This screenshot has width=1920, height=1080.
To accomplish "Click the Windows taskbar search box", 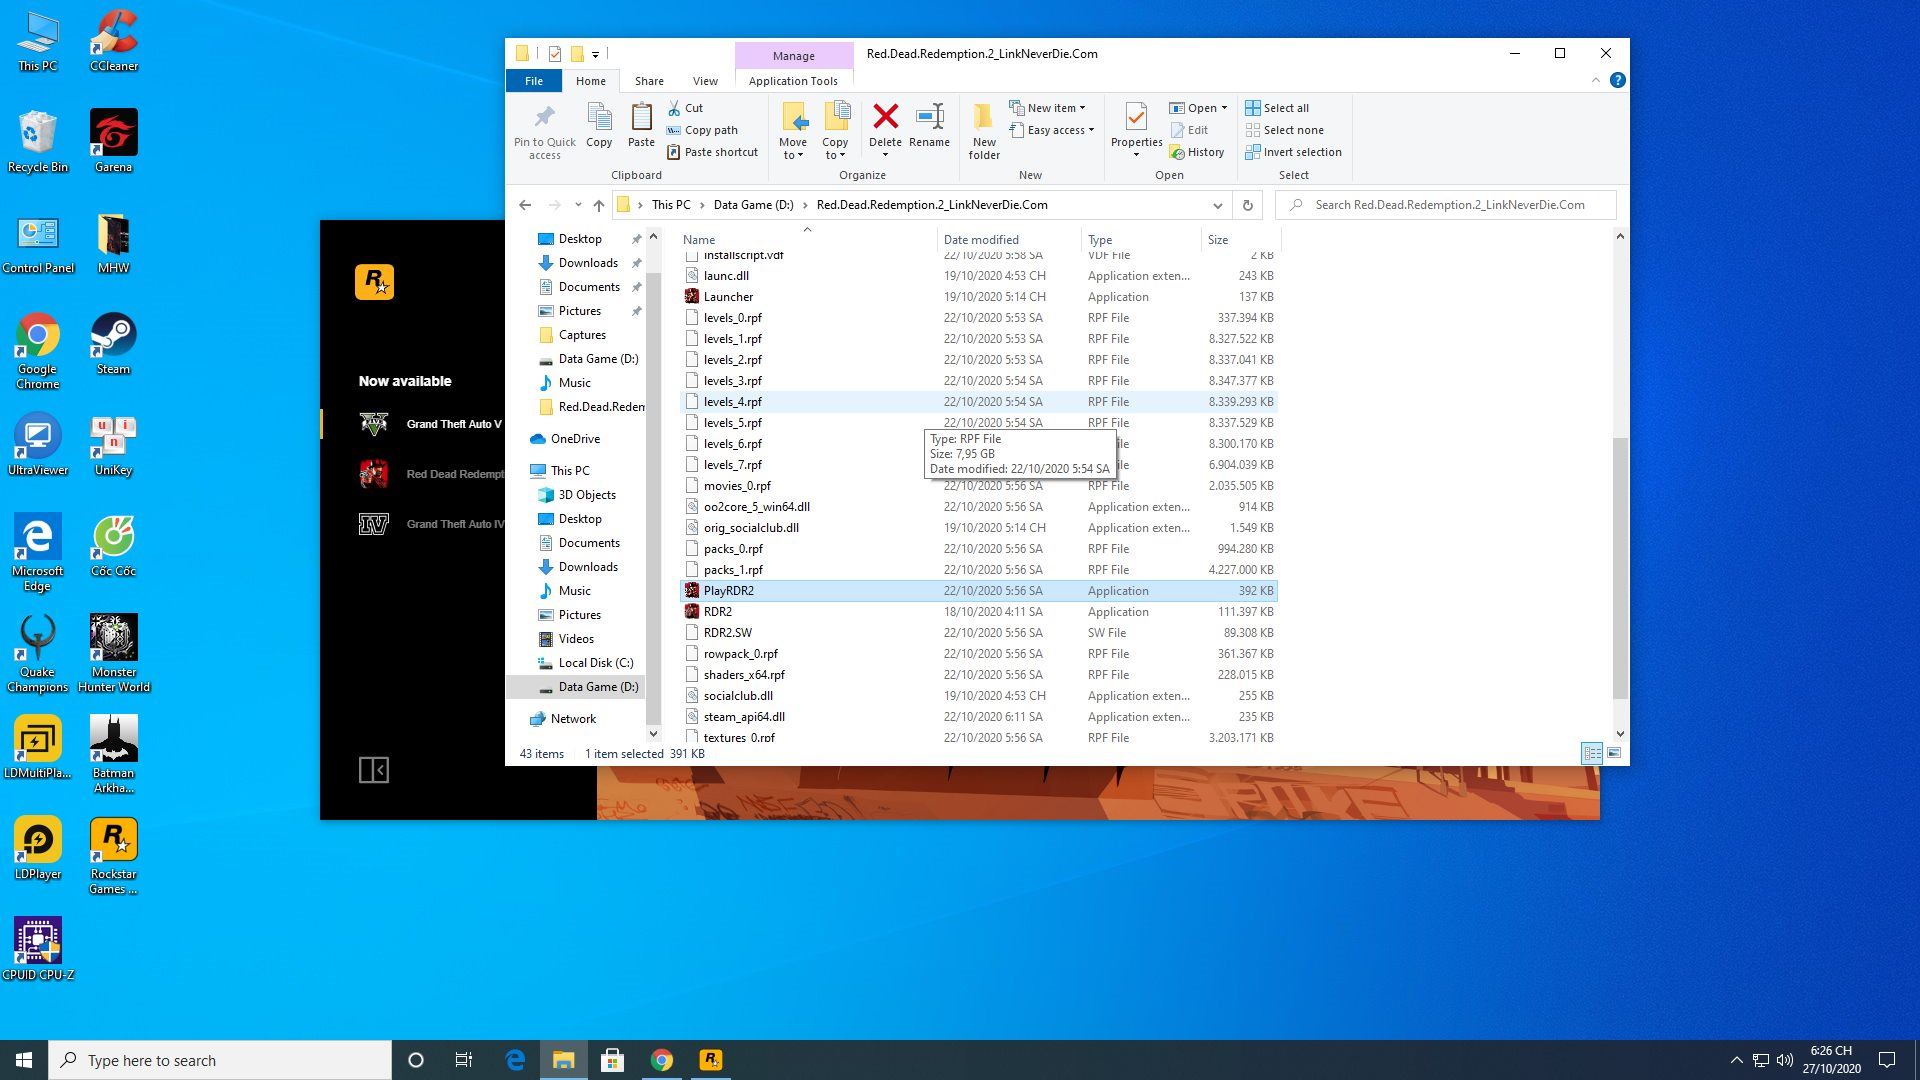I will 220,1060.
